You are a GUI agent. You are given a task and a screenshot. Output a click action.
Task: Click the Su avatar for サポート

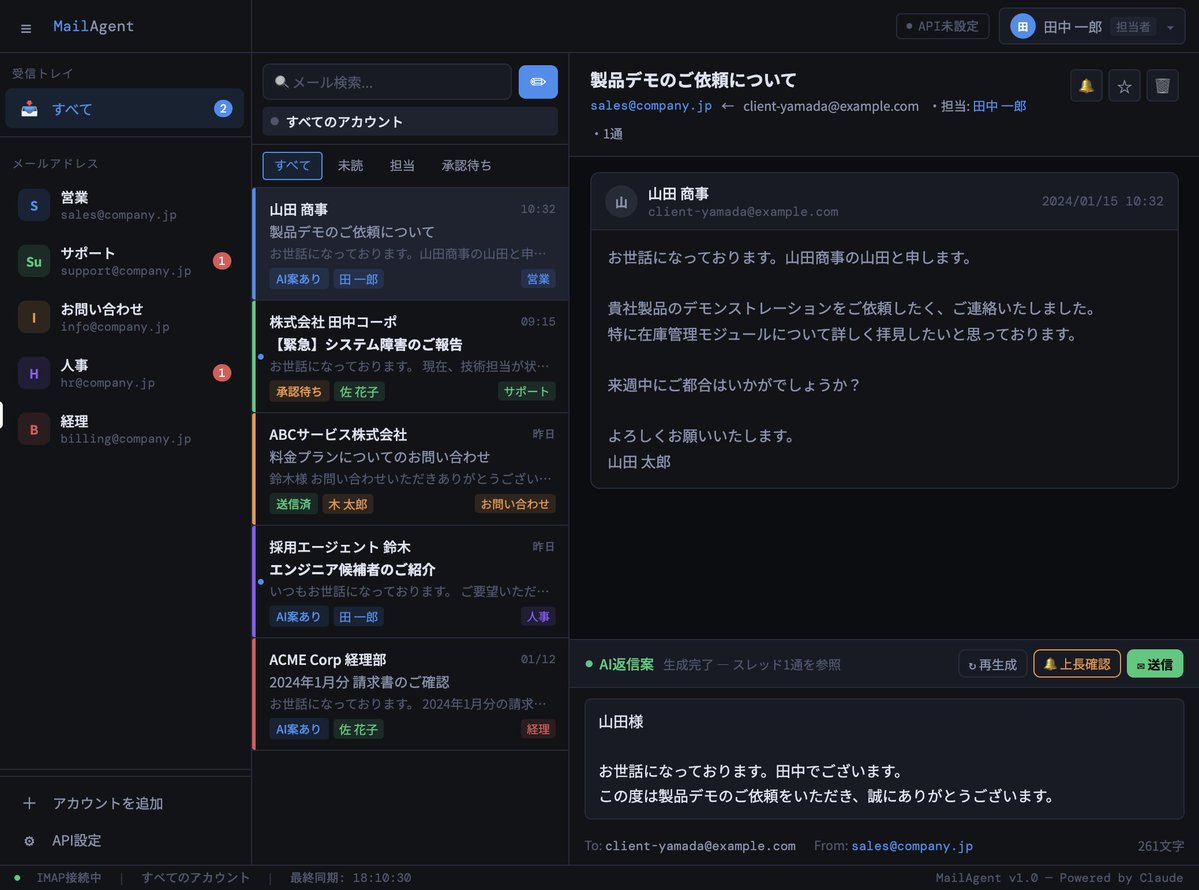coord(34,261)
